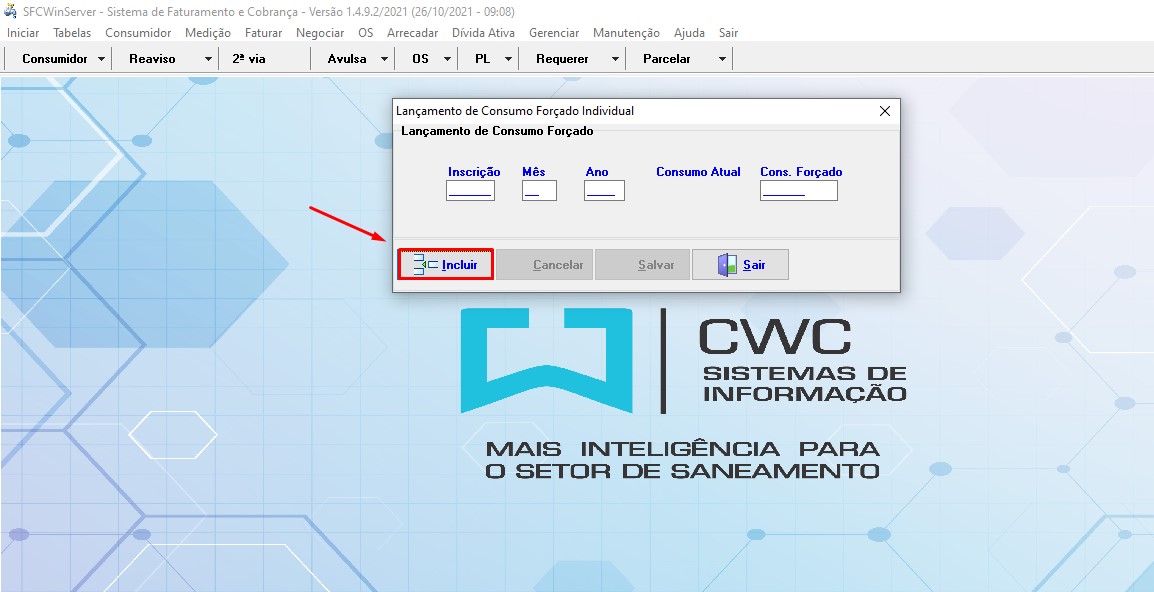Open the Faturar menu
1154x592 pixels.
pyautogui.click(x=263, y=33)
